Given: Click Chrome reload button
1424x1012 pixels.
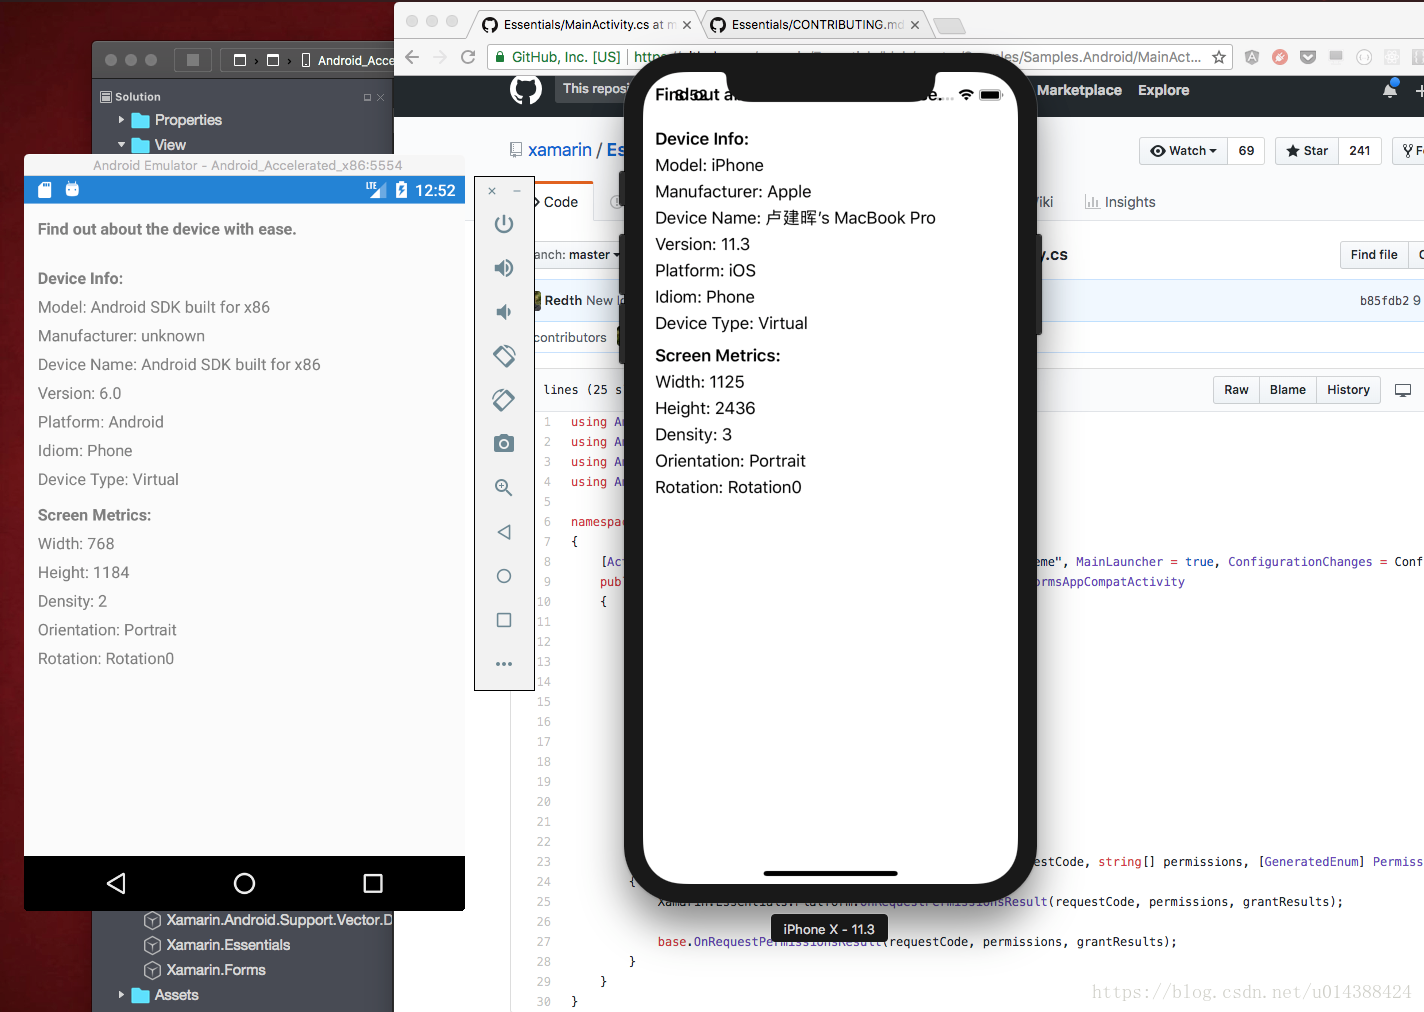Looking at the screenshot, I should tap(467, 57).
